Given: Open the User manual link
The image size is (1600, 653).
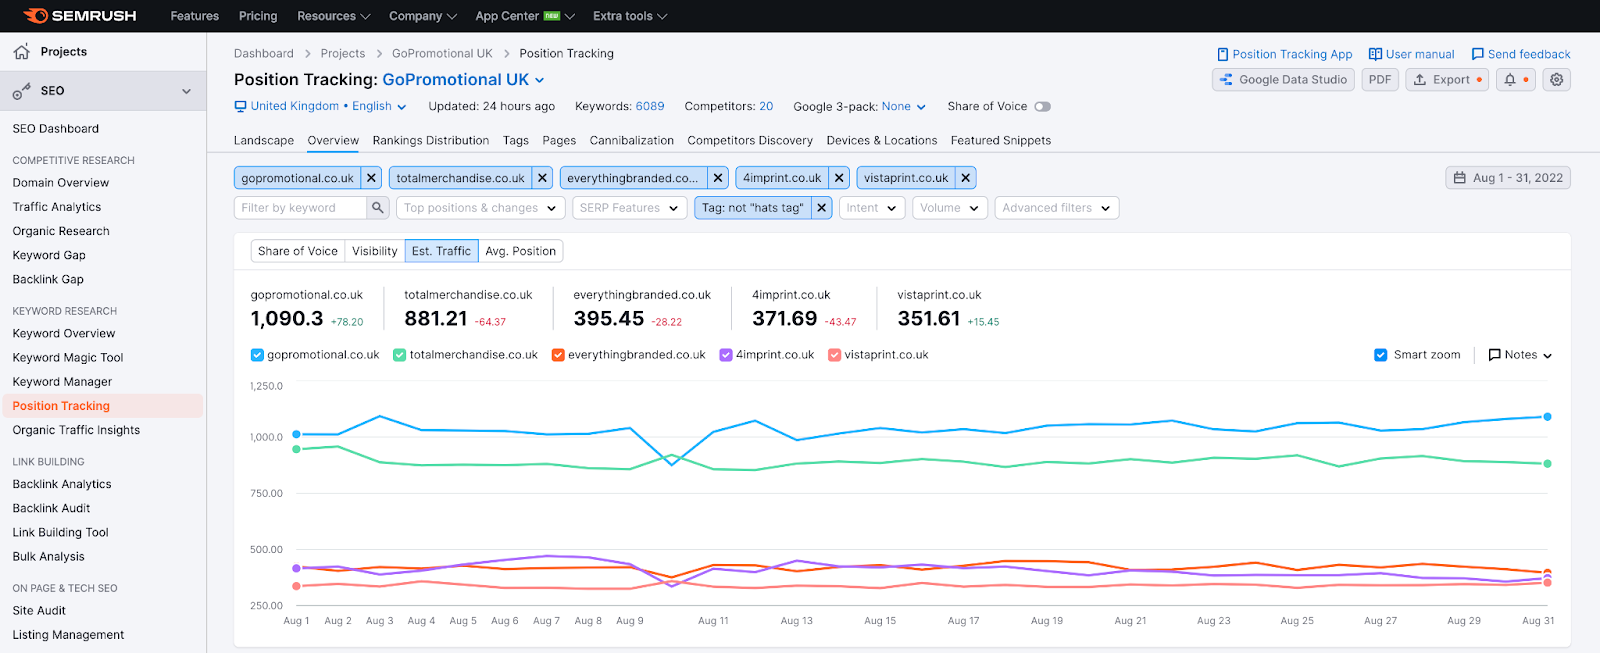Looking at the screenshot, I should click(x=1411, y=54).
